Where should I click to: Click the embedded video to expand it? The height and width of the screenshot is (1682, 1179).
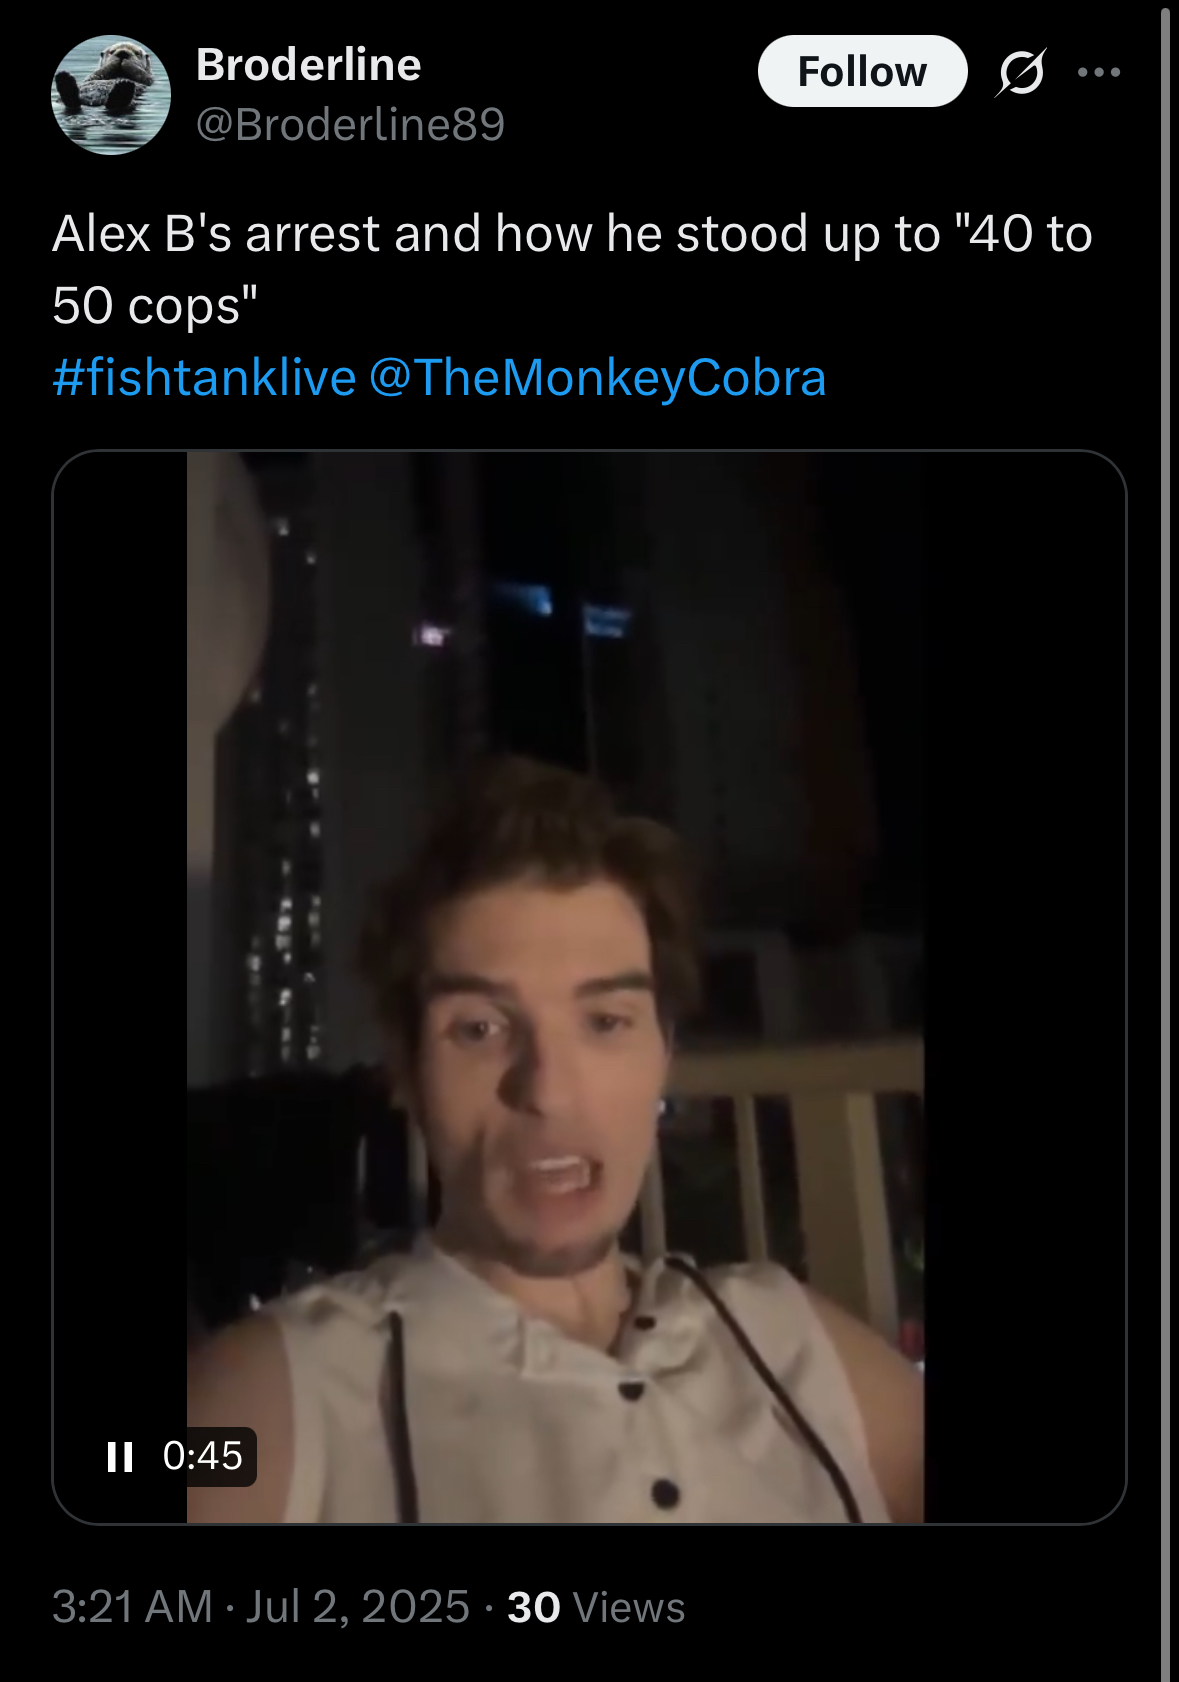(x=589, y=987)
